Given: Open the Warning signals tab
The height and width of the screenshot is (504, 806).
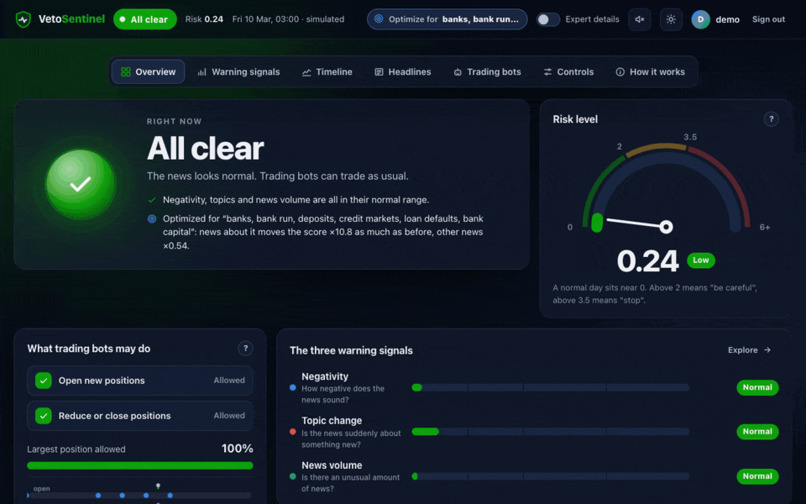Looking at the screenshot, I should [239, 72].
